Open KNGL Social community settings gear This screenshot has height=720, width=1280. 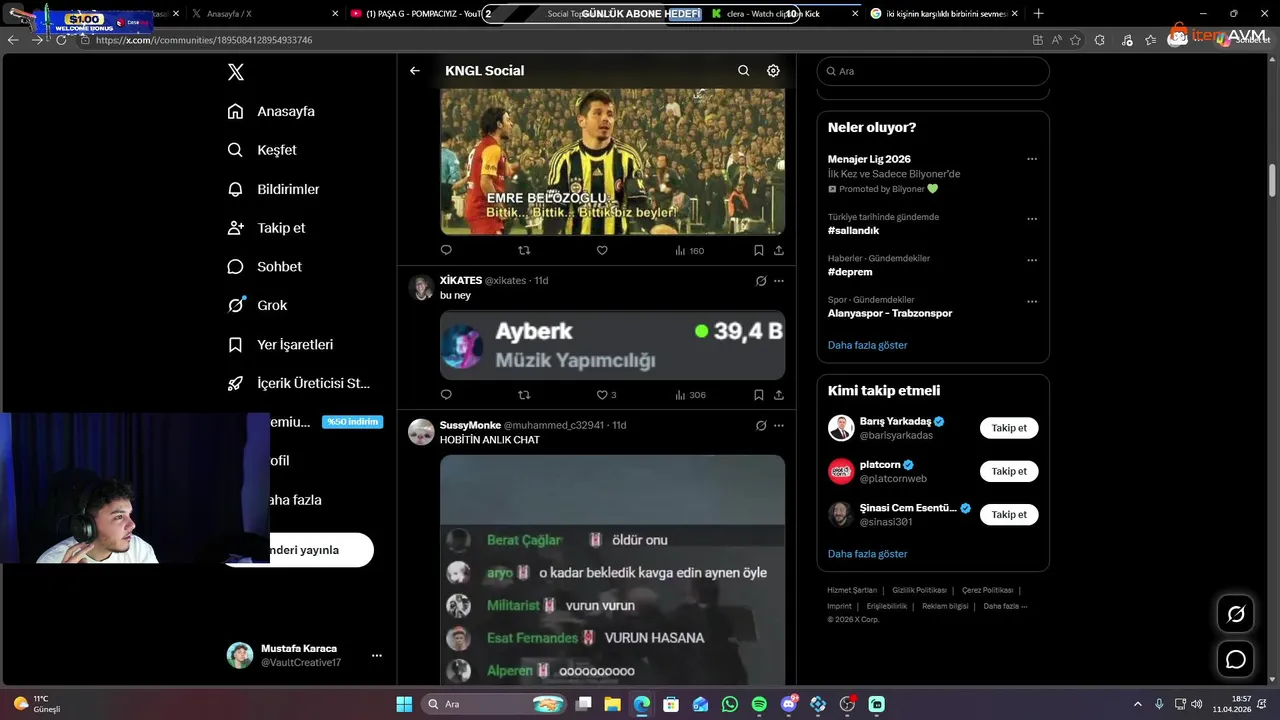click(x=773, y=71)
